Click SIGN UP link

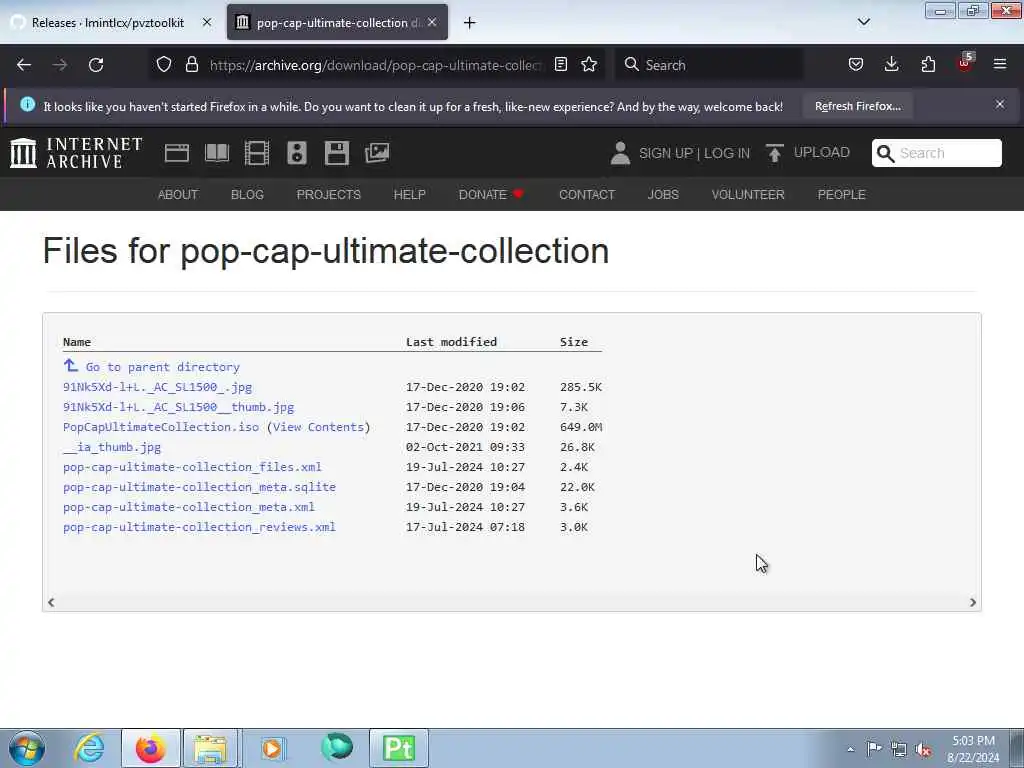point(665,153)
